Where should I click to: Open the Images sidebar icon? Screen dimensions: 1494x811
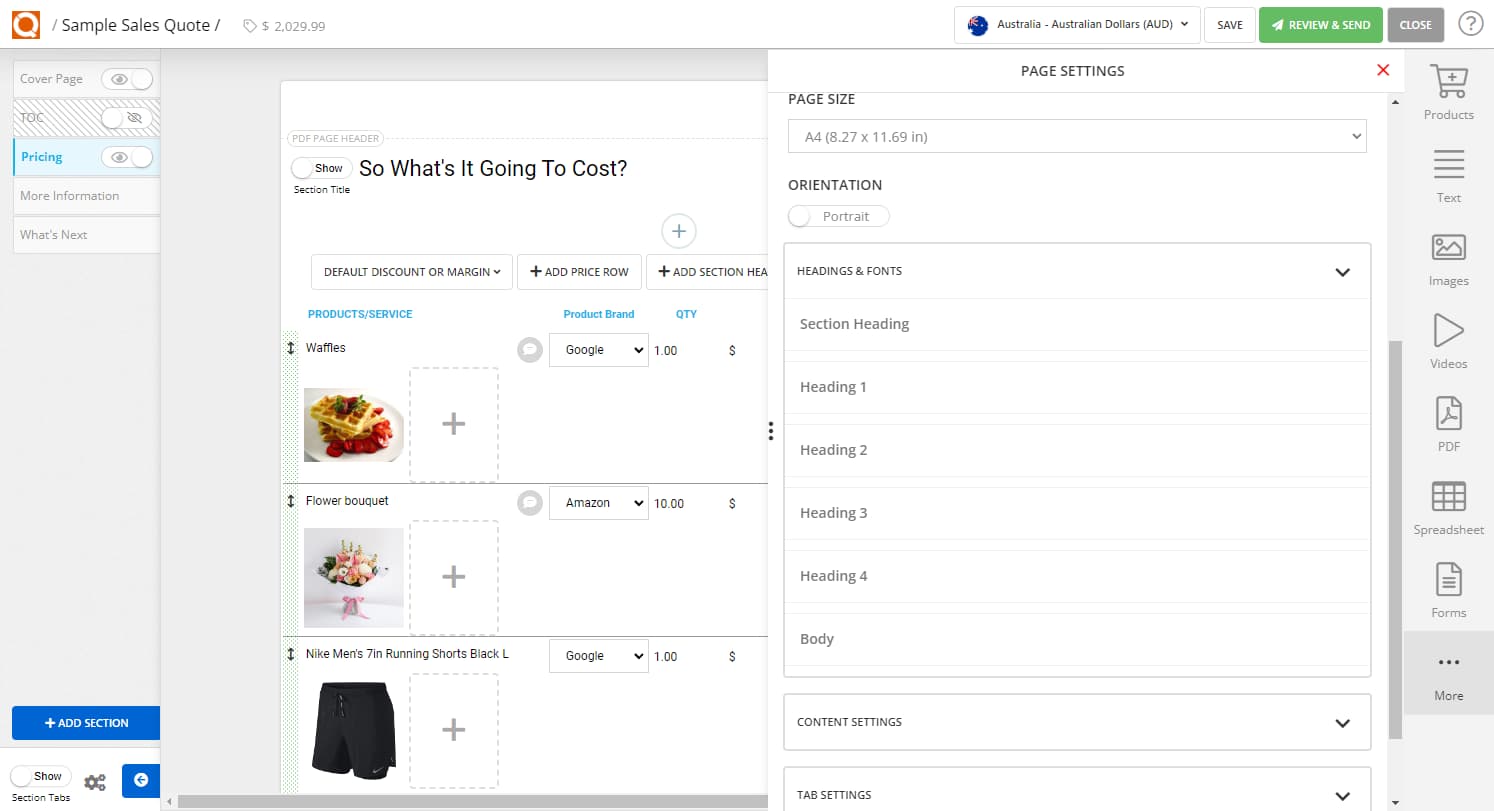click(x=1448, y=248)
